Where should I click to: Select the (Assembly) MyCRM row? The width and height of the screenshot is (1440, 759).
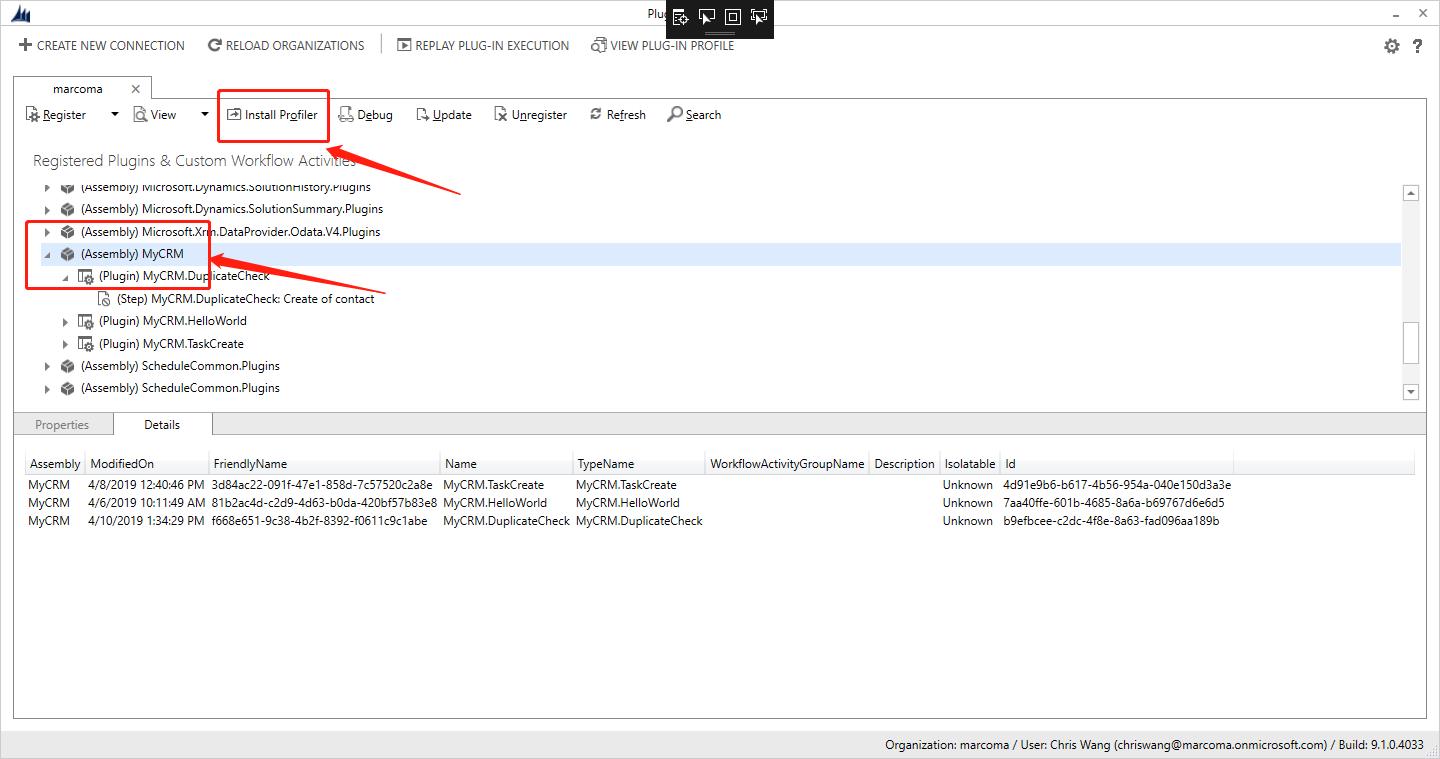click(132, 254)
